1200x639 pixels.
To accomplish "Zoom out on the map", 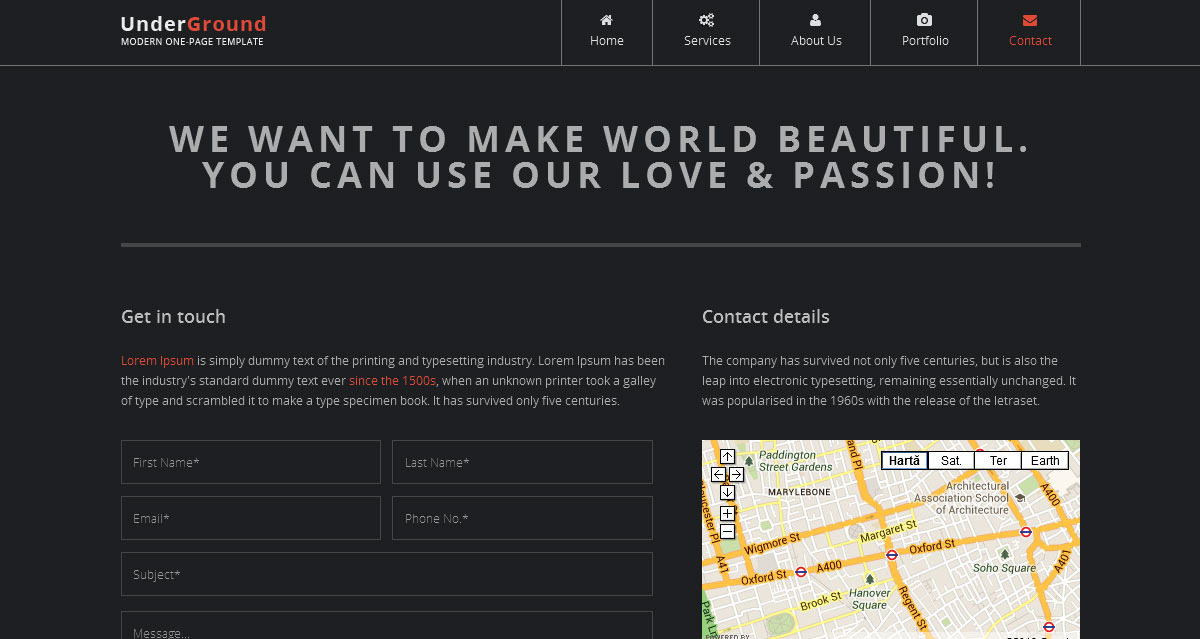I will [x=727, y=531].
